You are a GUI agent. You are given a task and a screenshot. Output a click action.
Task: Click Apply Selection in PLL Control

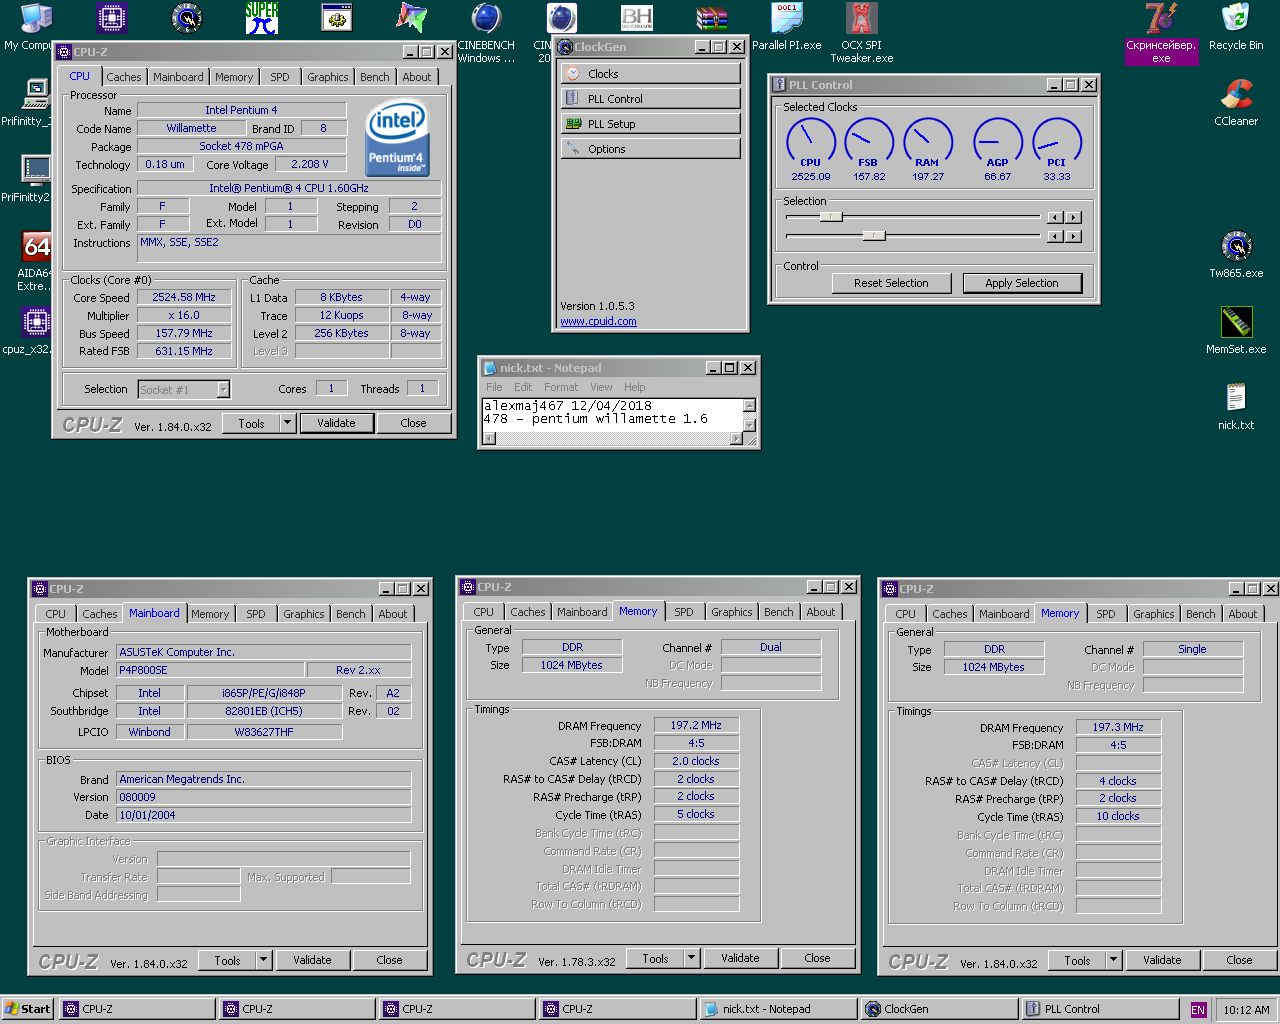(x=1022, y=283)
